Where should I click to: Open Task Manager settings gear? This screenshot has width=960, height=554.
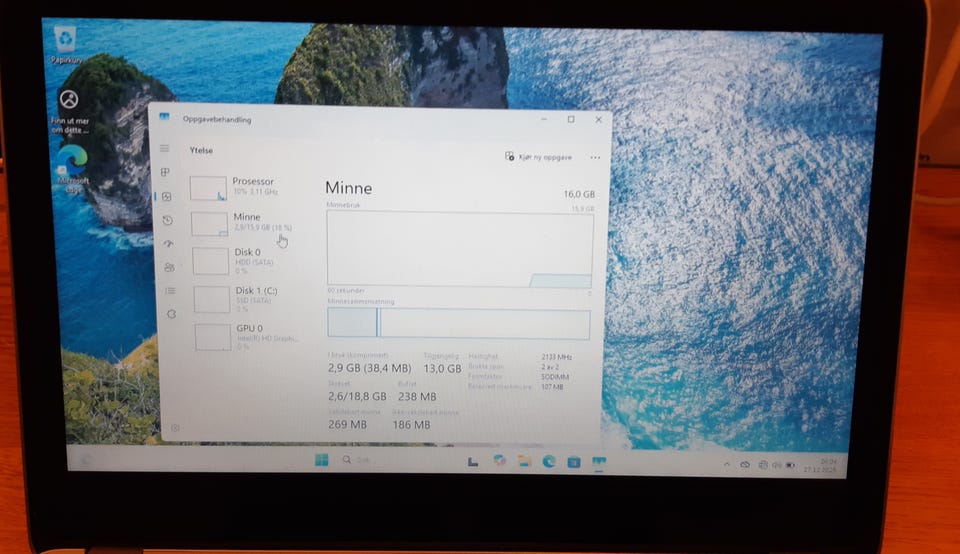pyautogui.click(x=175, y=428)
